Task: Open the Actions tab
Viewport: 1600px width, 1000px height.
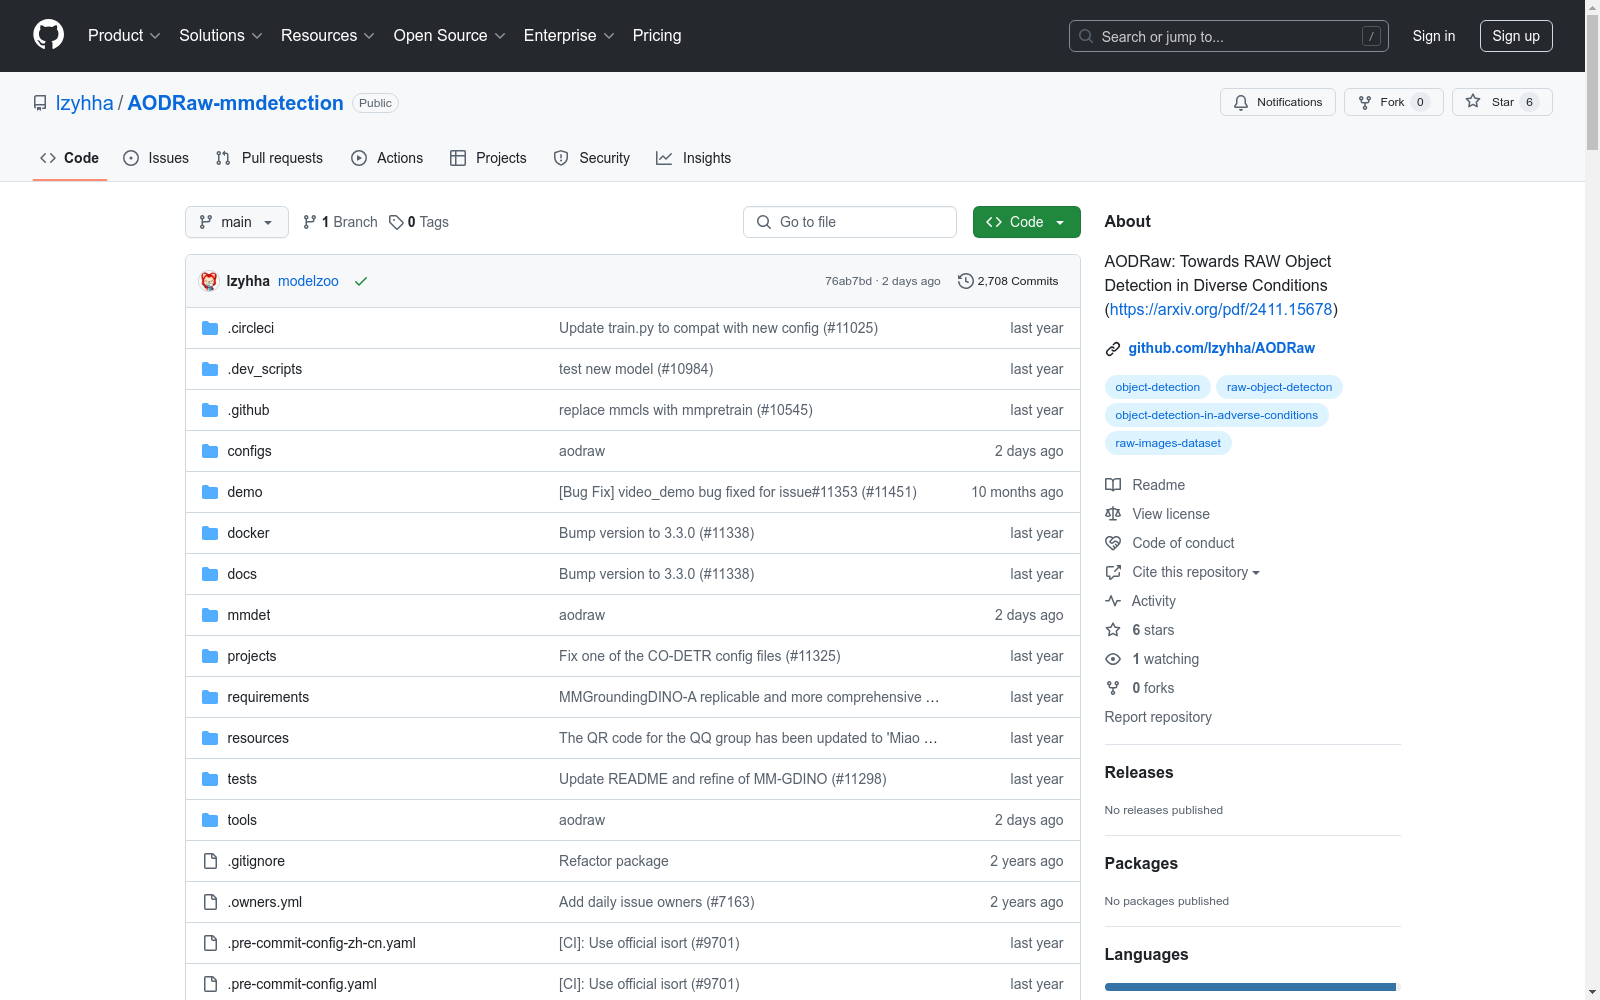Action: click(x=387, y=158)
